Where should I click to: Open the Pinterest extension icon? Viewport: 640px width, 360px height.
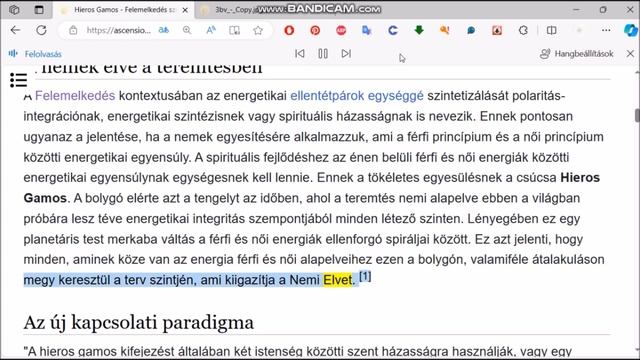click(315, 30)
